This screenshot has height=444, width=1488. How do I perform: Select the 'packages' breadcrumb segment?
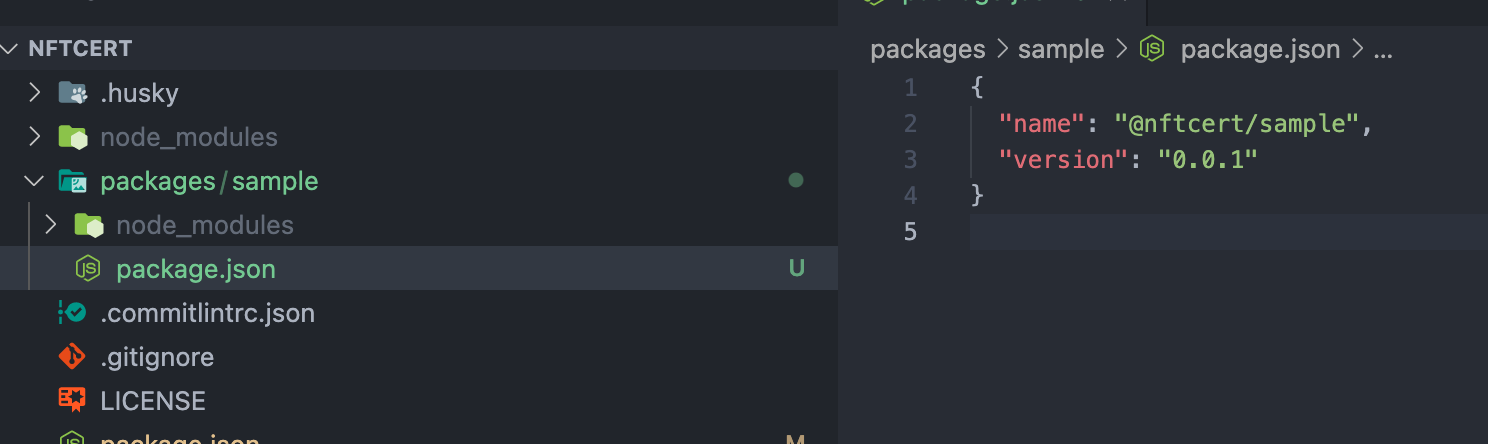tap(928, 49)
